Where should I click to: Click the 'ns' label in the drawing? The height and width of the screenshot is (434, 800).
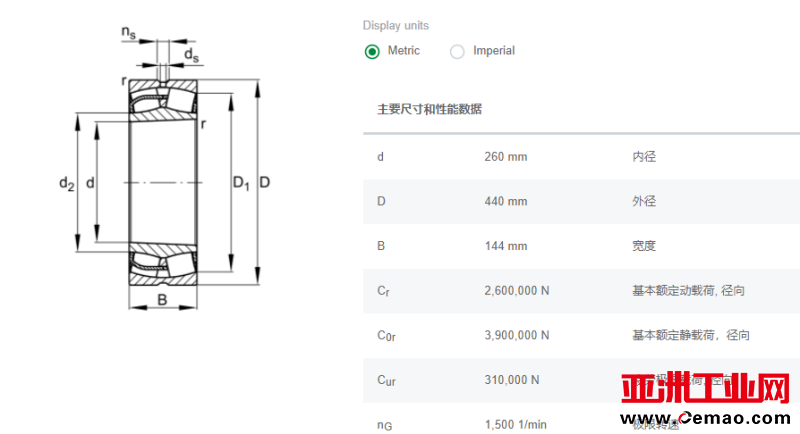tap(129, 33)
